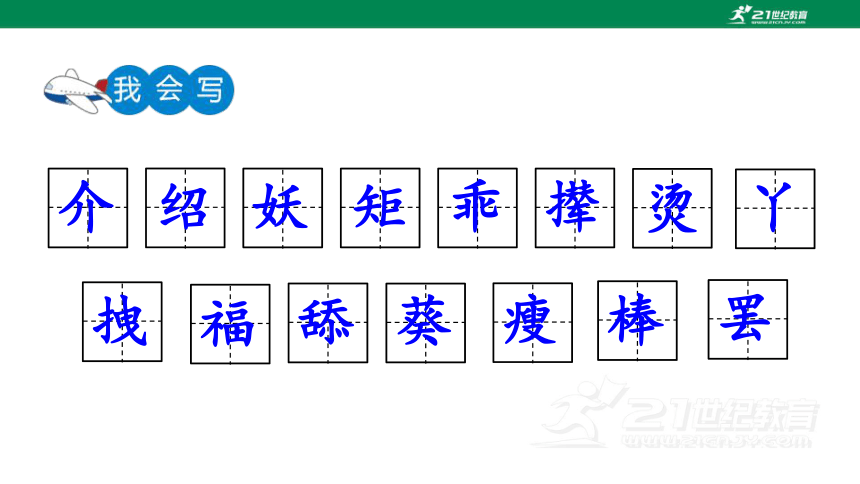Select the character card 棒
860x484 pixels.
point(637,320)
